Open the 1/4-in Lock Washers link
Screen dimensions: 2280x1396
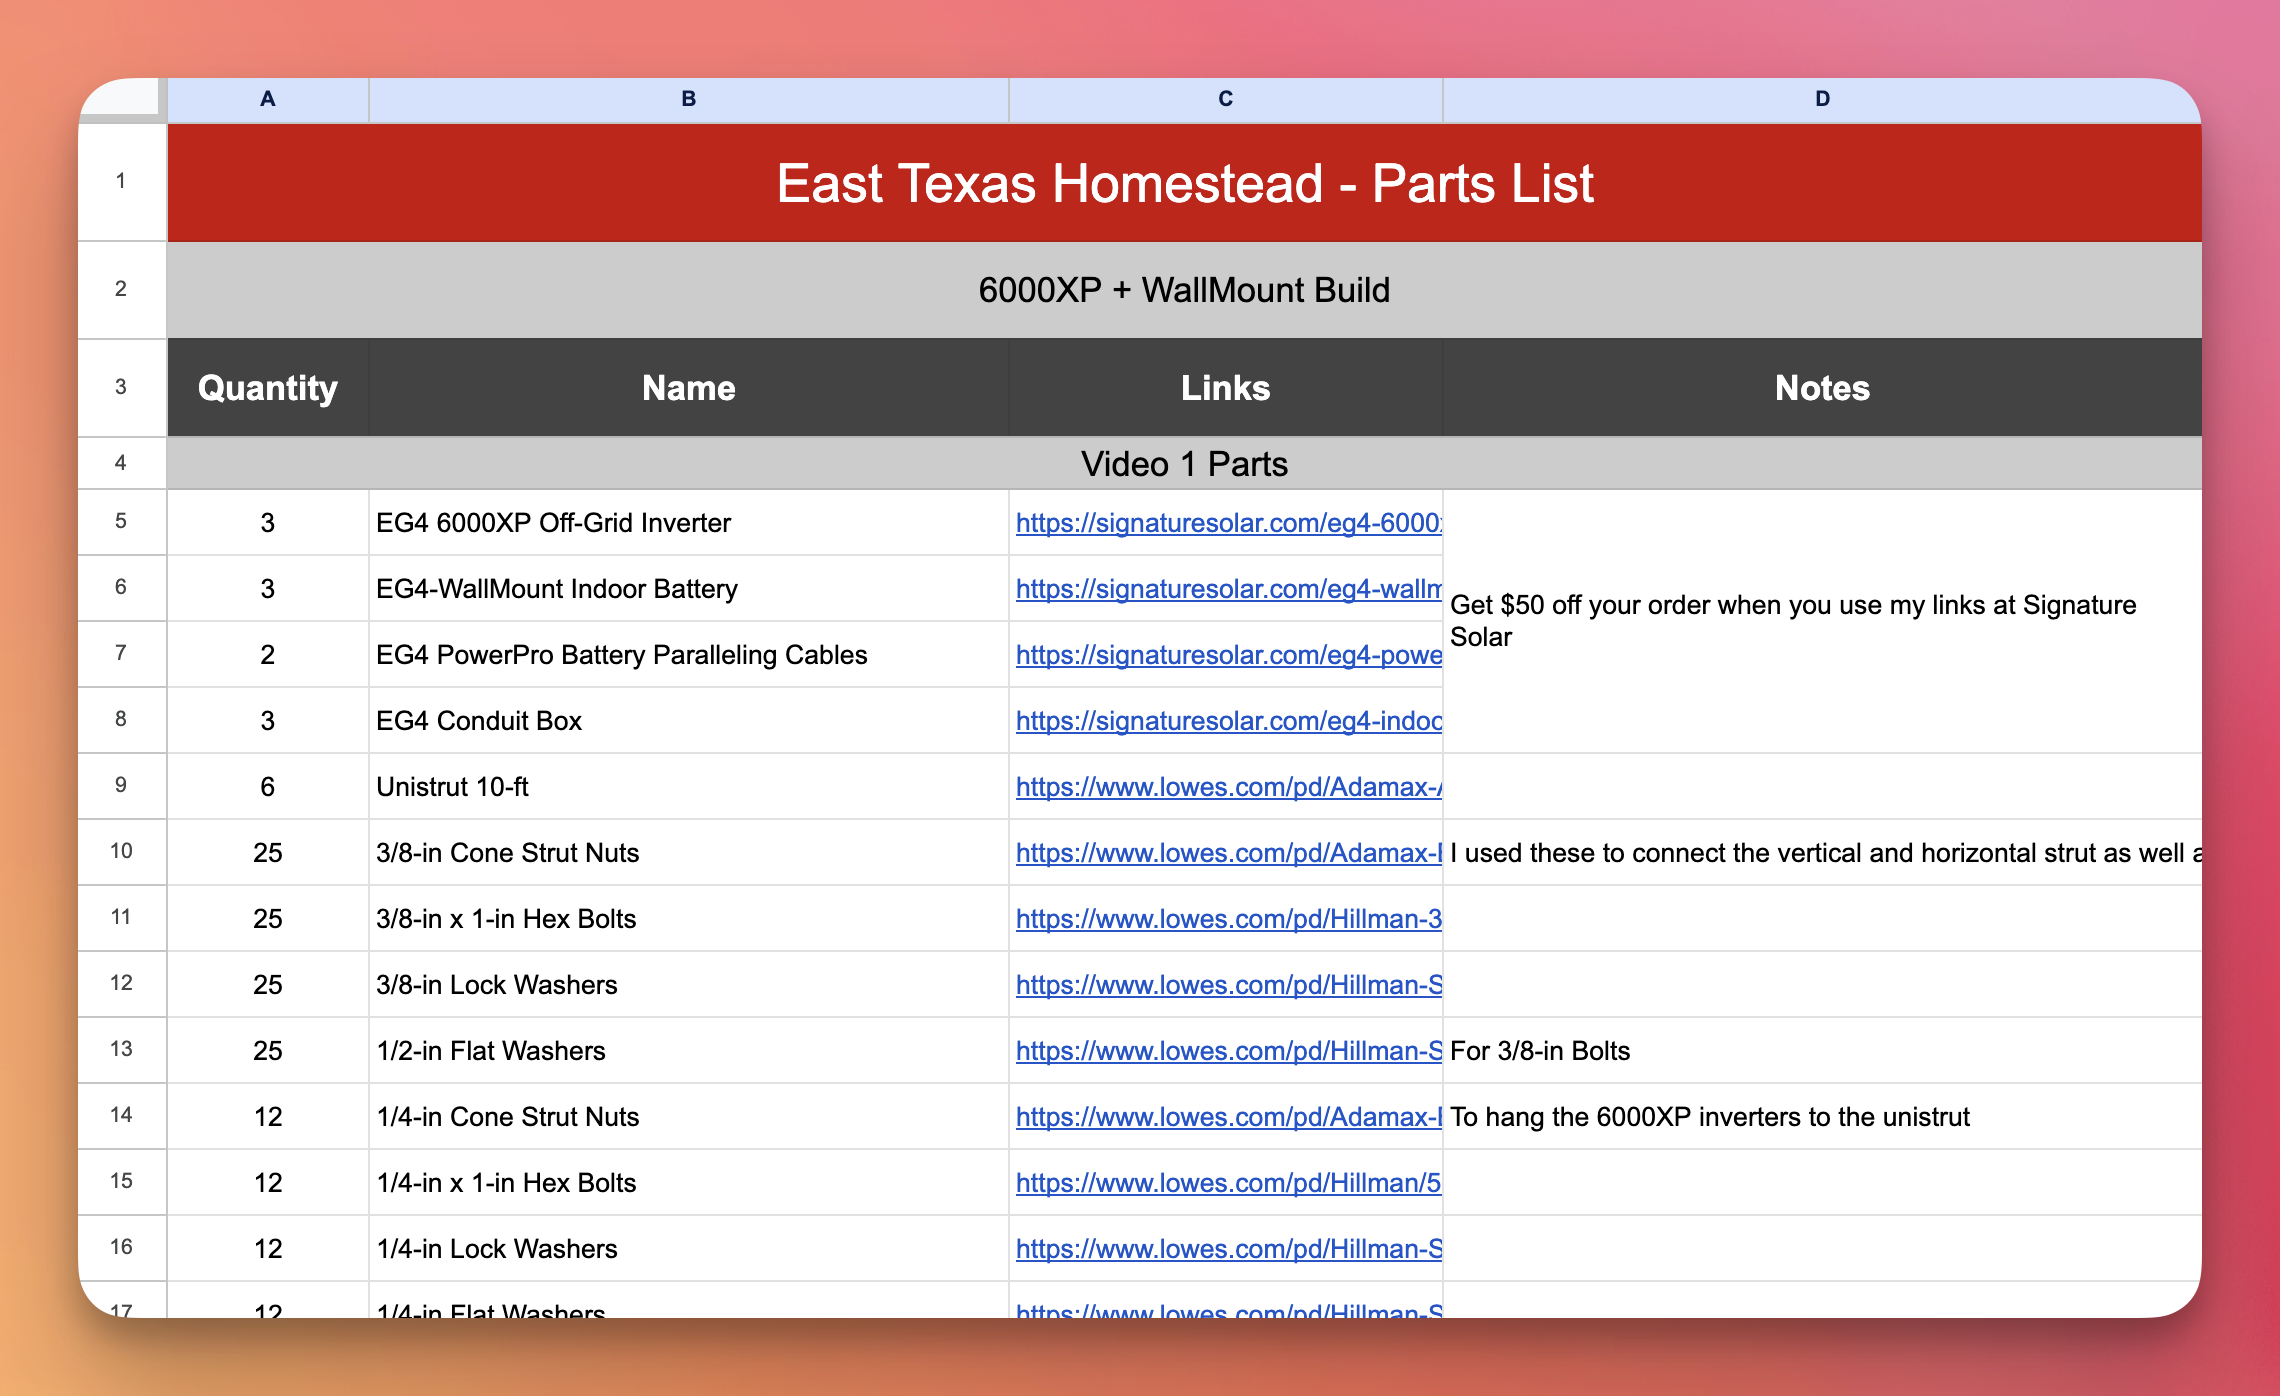coord(1228,1249)
